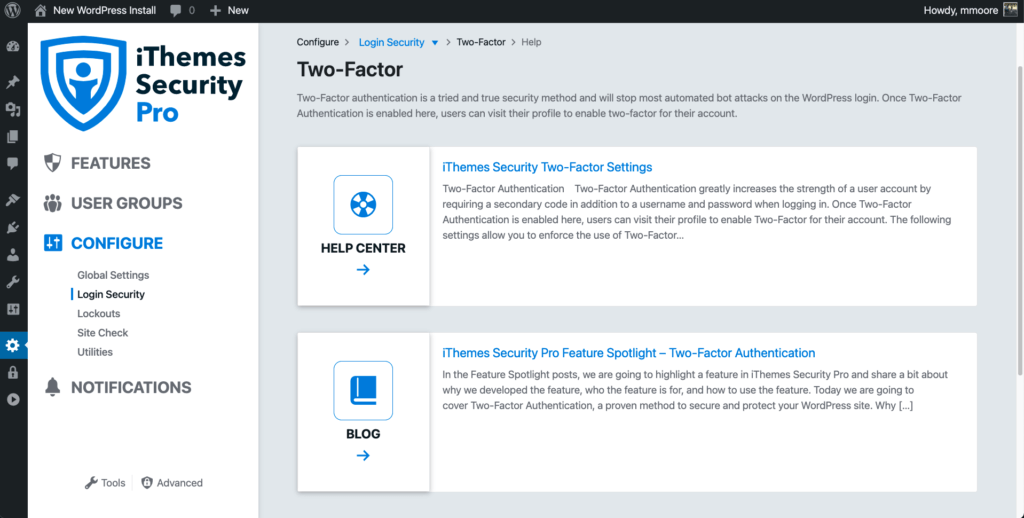
Task: Click the Advanced link at sidebar bottom
Action: pyautogui.click(x=179, y=483)
